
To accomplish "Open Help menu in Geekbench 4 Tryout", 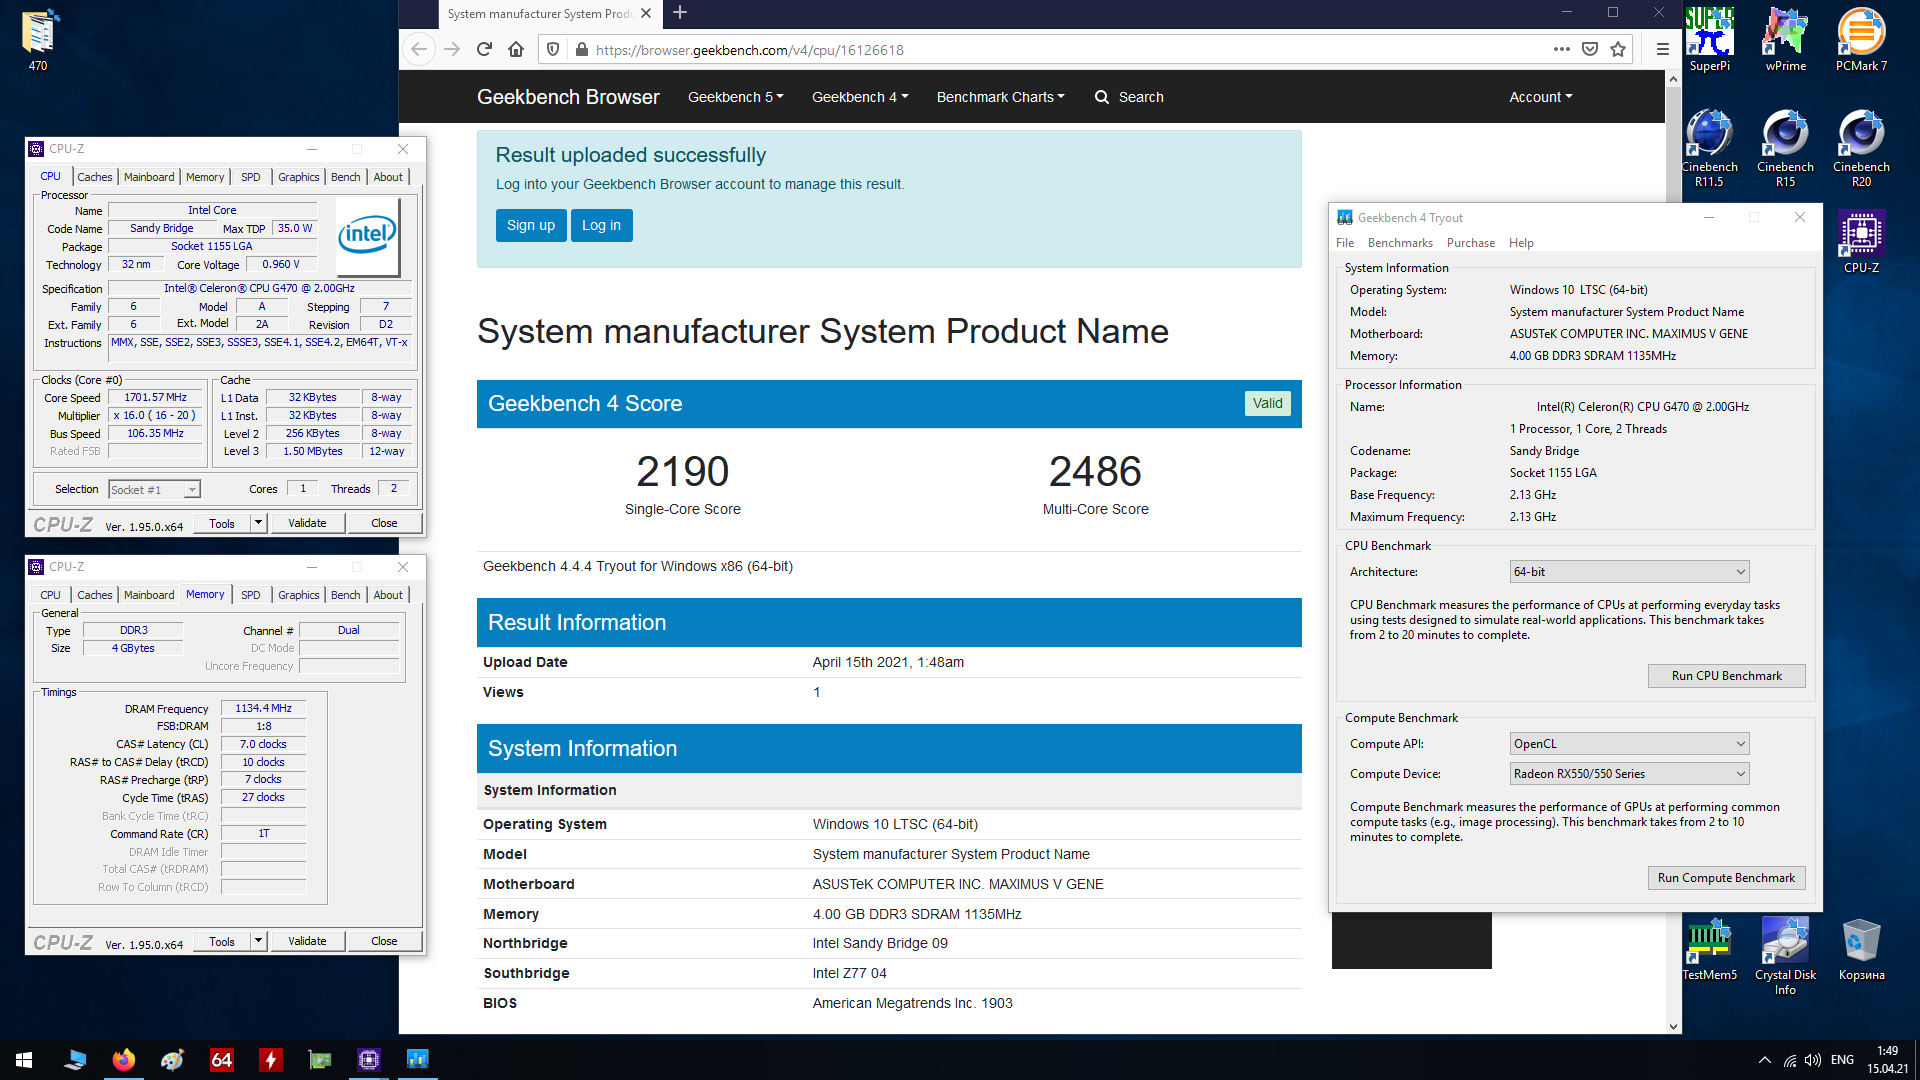I will (1521, 243).
